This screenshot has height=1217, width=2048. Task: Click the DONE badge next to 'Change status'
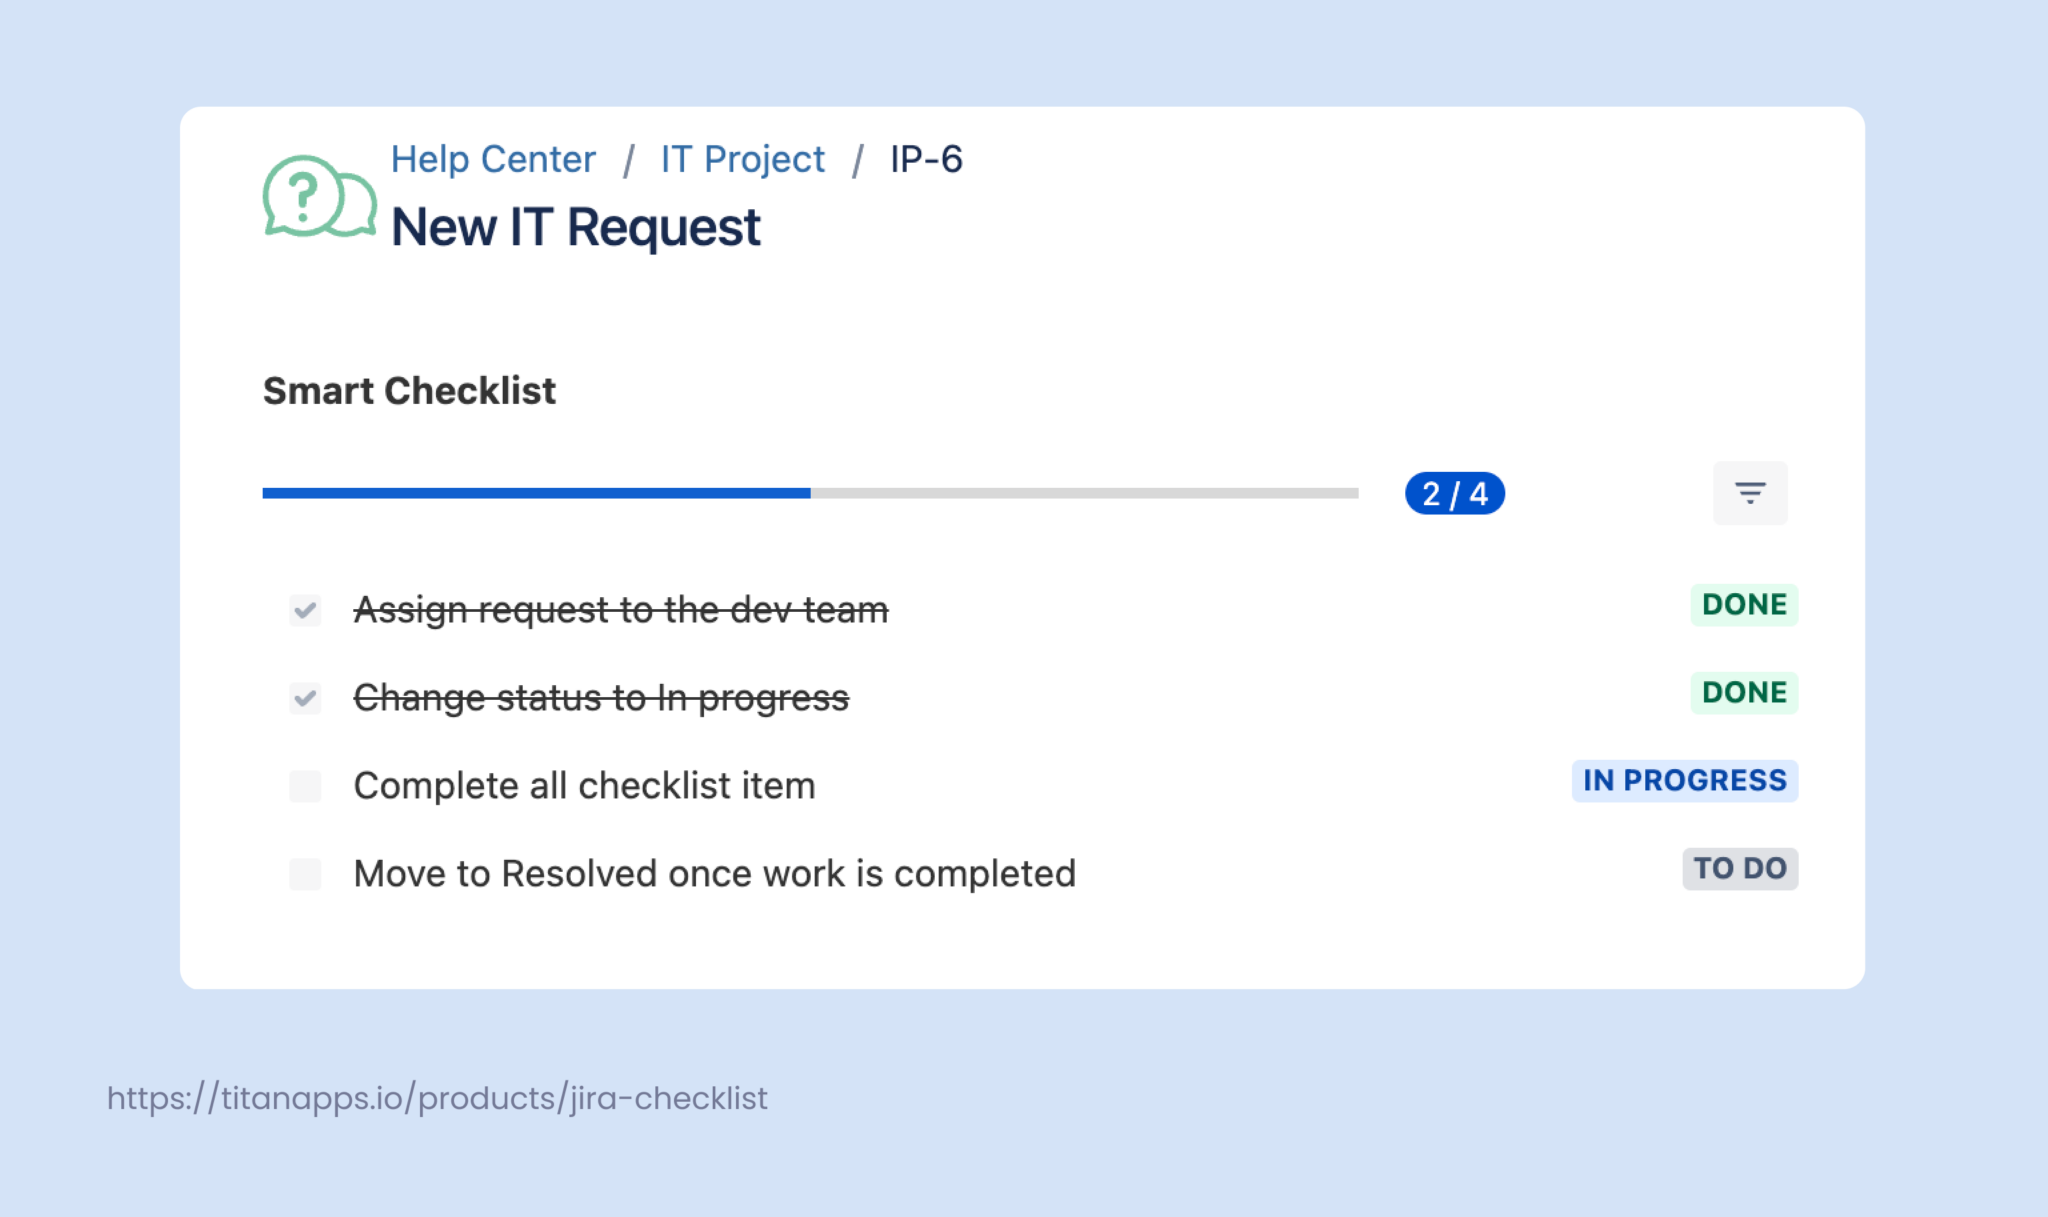pyautogui.click(x=1742, y=692)
